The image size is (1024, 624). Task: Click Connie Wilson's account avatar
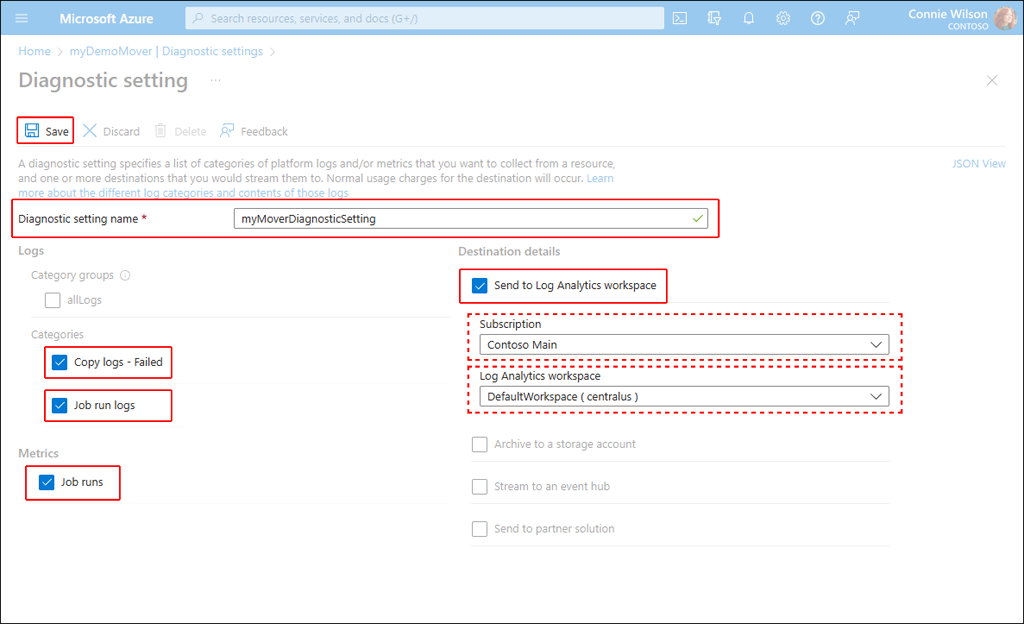point(1004,18)
